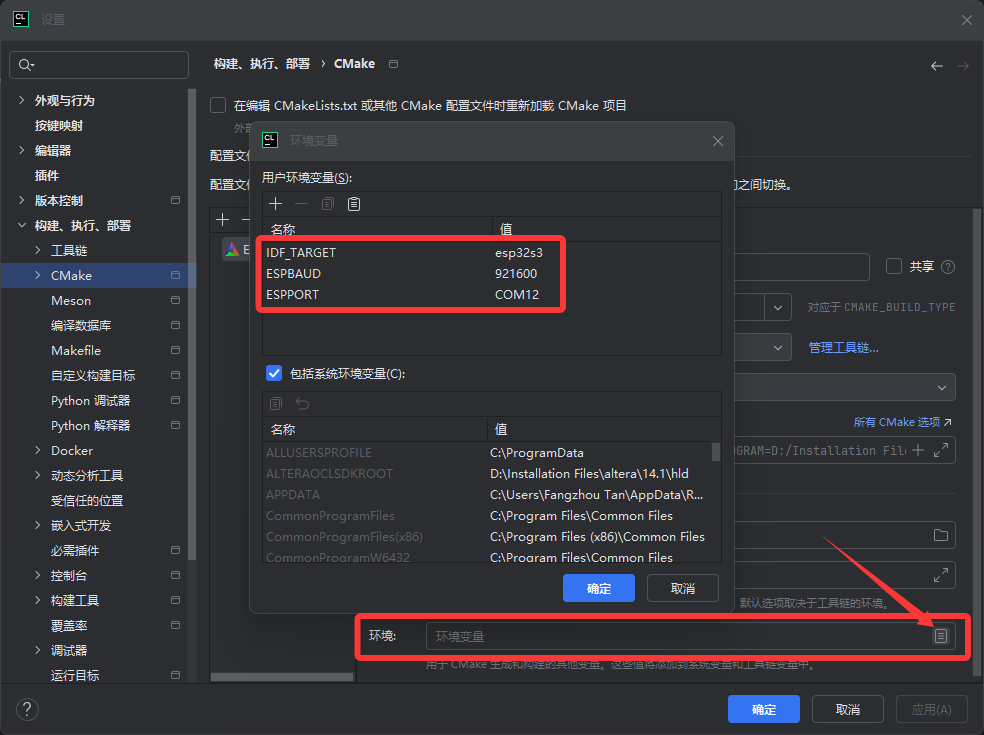This screenshot has width=984, height=735.
Task: Click project icon beside Meson
Action: 176,301
